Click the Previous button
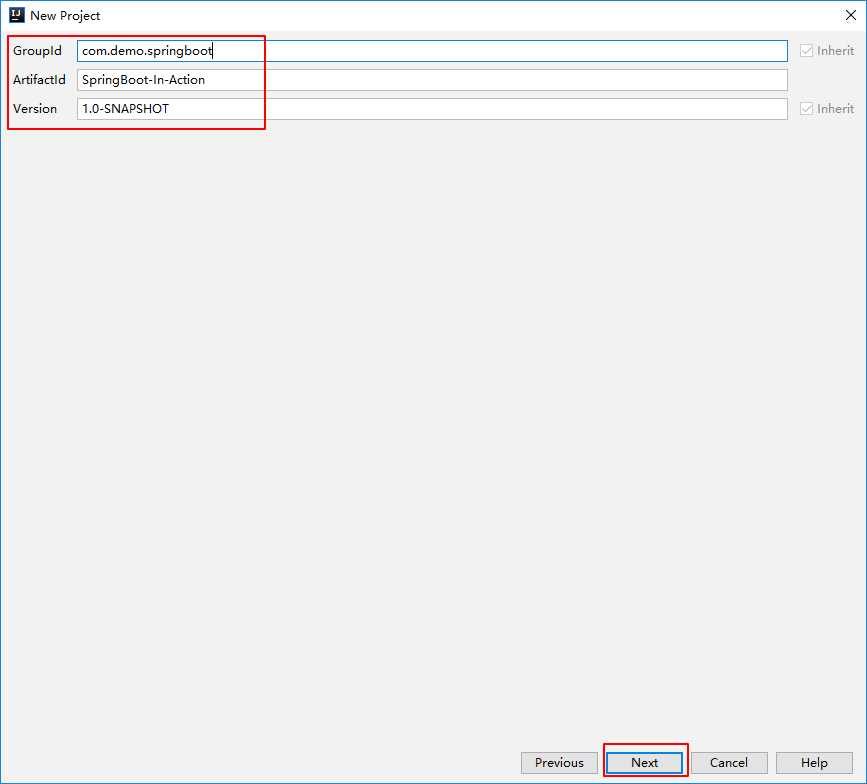867x784 pixels. 559,762
